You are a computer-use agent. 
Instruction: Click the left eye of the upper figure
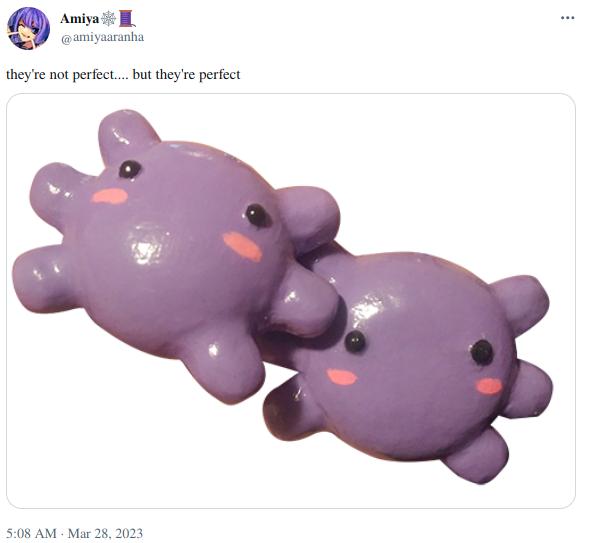[130, 169]
